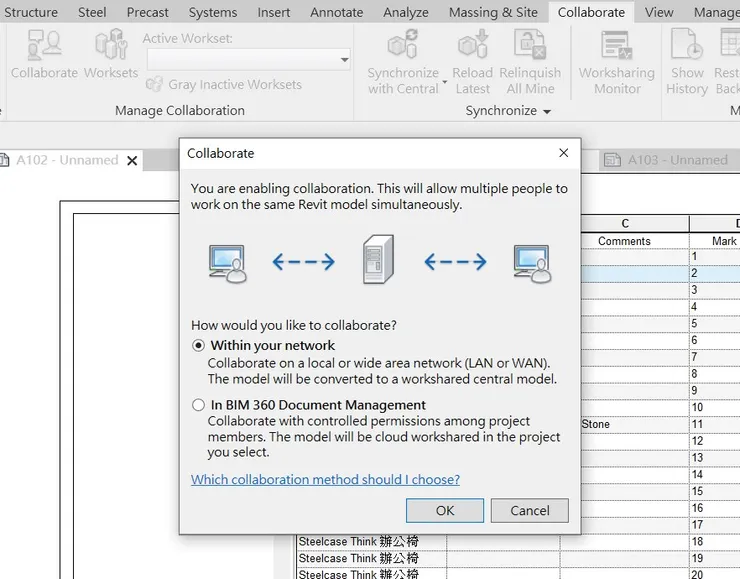Open the Annotate ribbon tab
The width and height of the screenshot is (740, 579).
336,12
